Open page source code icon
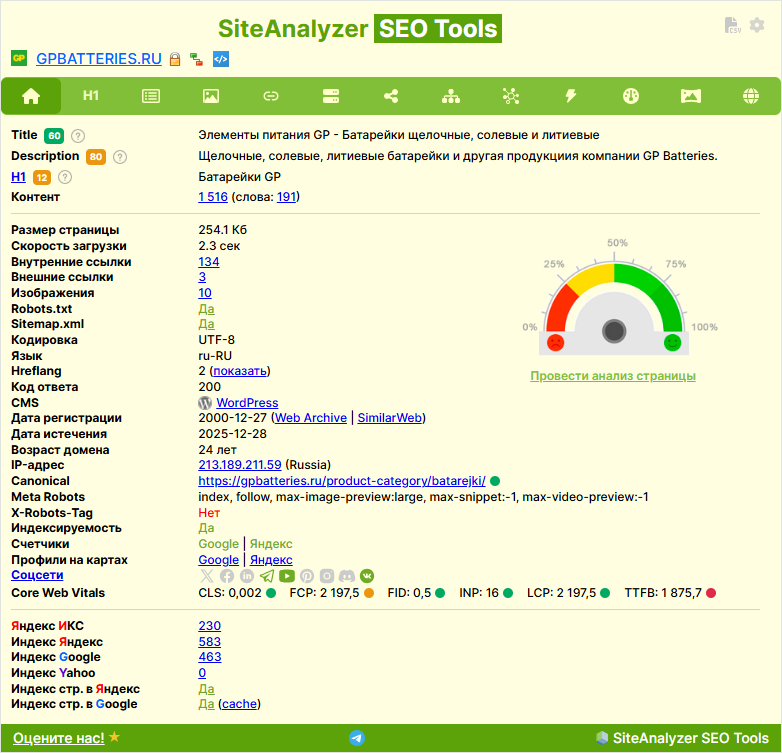This screenshot has width=782, height=753. pos(221,59)
